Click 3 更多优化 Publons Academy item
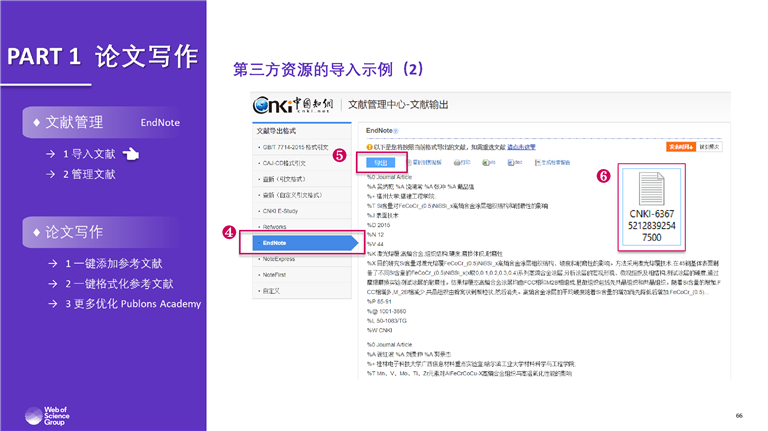The width and height of the screenshot is (768, 431). 133,304
